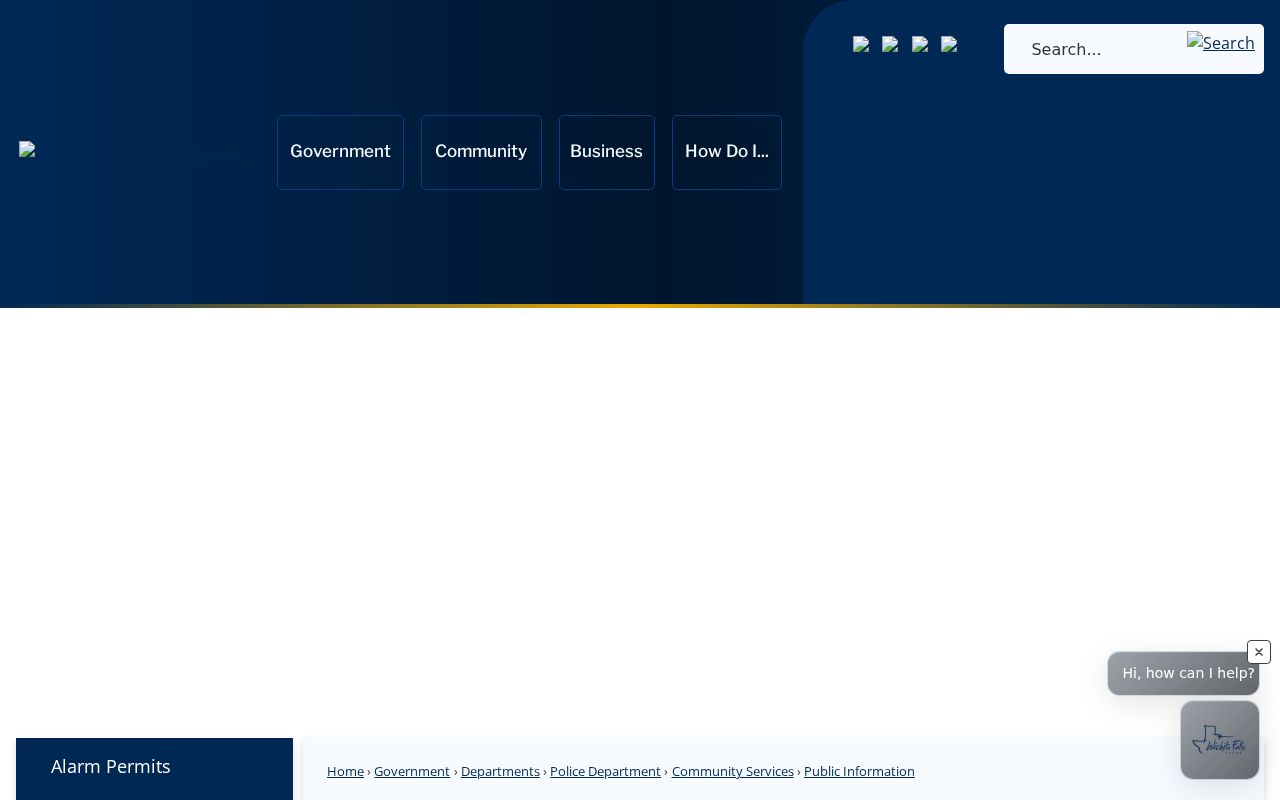Open the Departments breadcrumb link
Screen dimensions: 1280x800
(500, 771)
